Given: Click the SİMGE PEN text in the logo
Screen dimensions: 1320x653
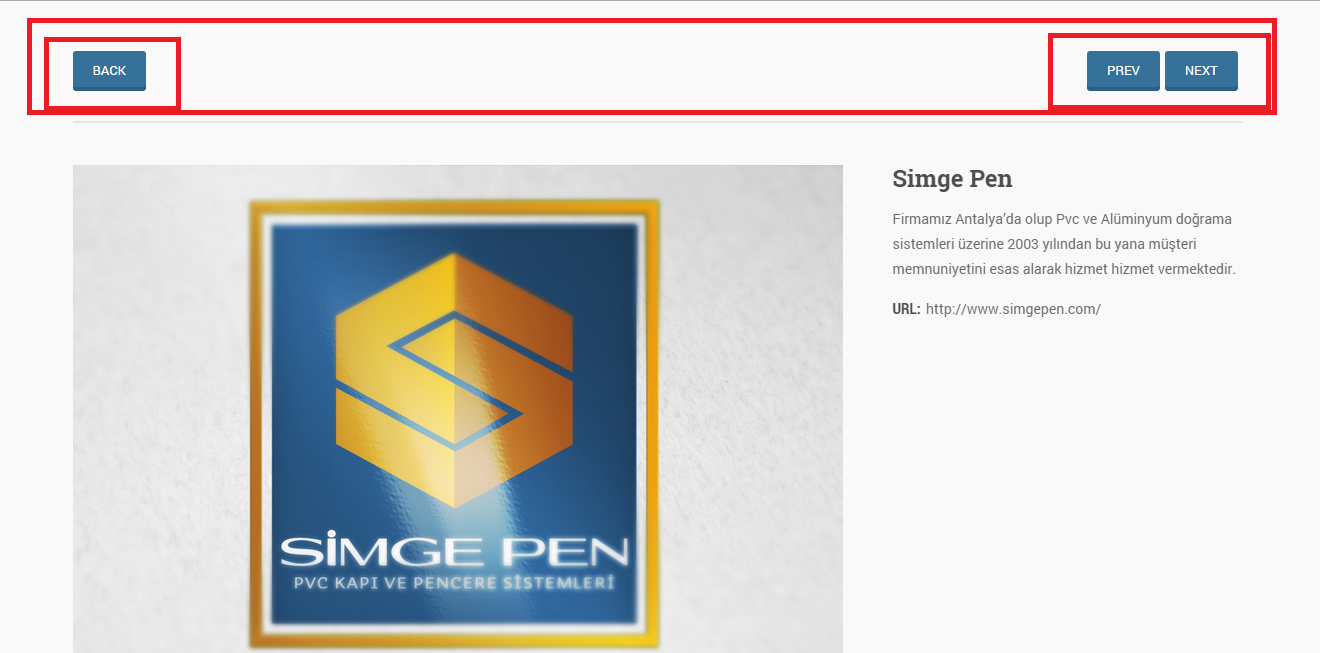Looking at the screenshot, I should 454,551.
